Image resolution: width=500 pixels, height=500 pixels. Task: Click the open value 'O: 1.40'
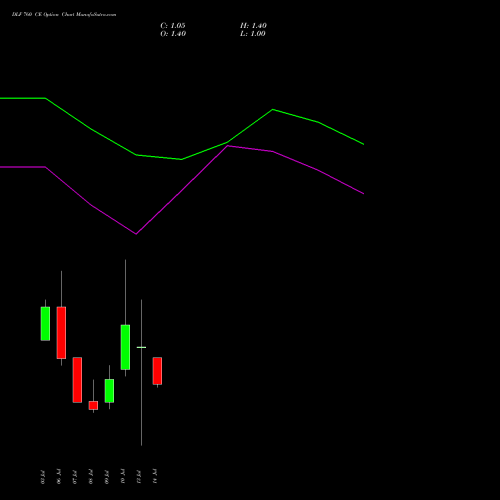[x=173, y=34]
